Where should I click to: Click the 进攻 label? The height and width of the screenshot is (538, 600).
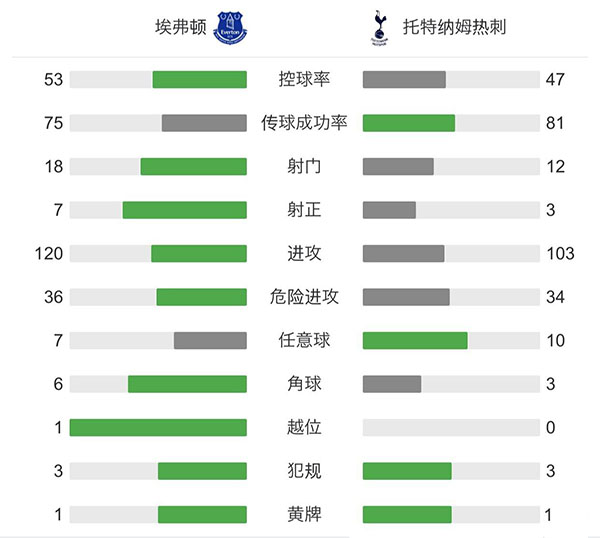[x=304, y=253]
